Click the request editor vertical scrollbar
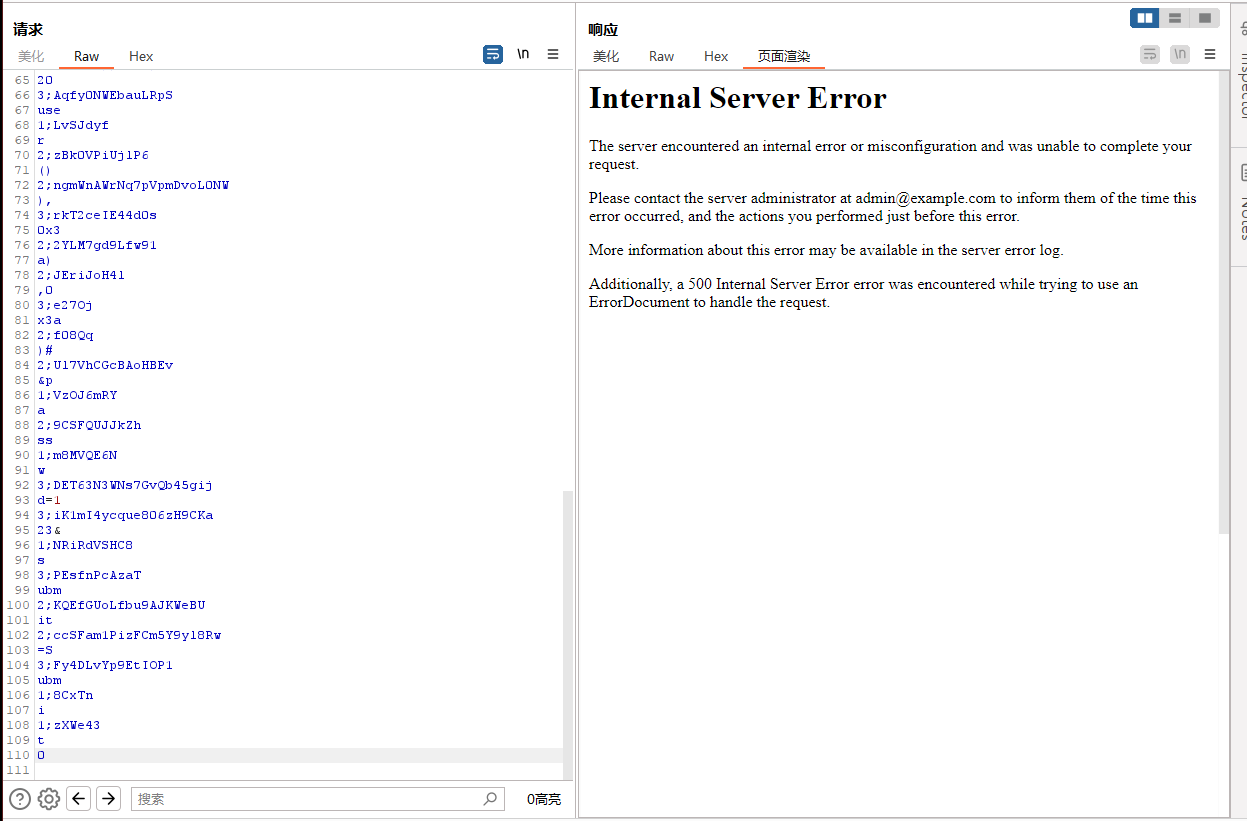The height and width of the screenshot is (821, 1247). [x=567, y=630]
